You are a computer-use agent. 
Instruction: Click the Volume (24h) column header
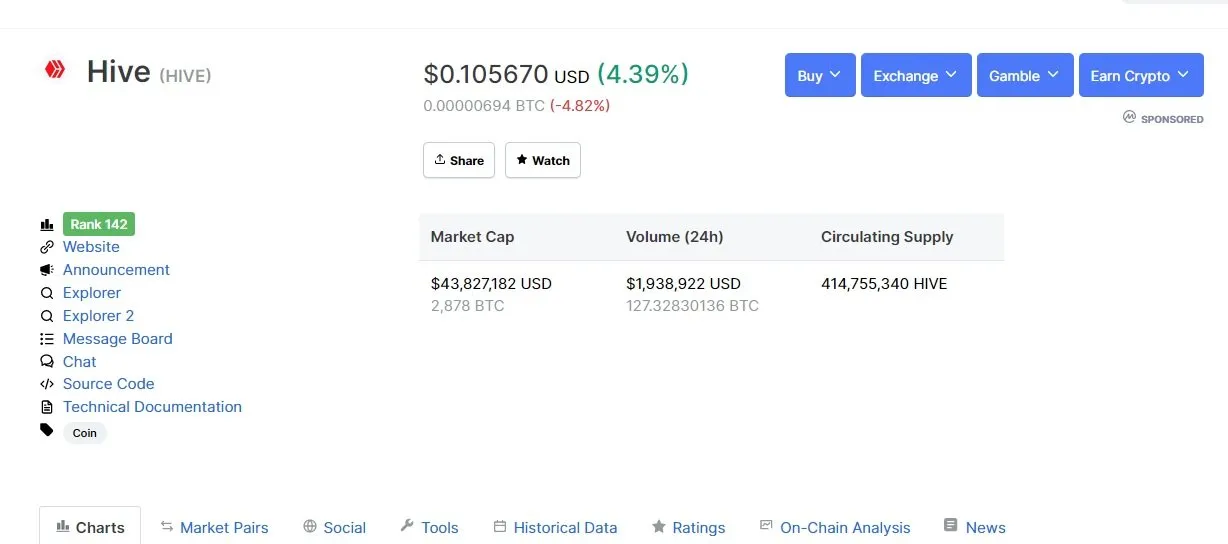click(x=675, y=237)
